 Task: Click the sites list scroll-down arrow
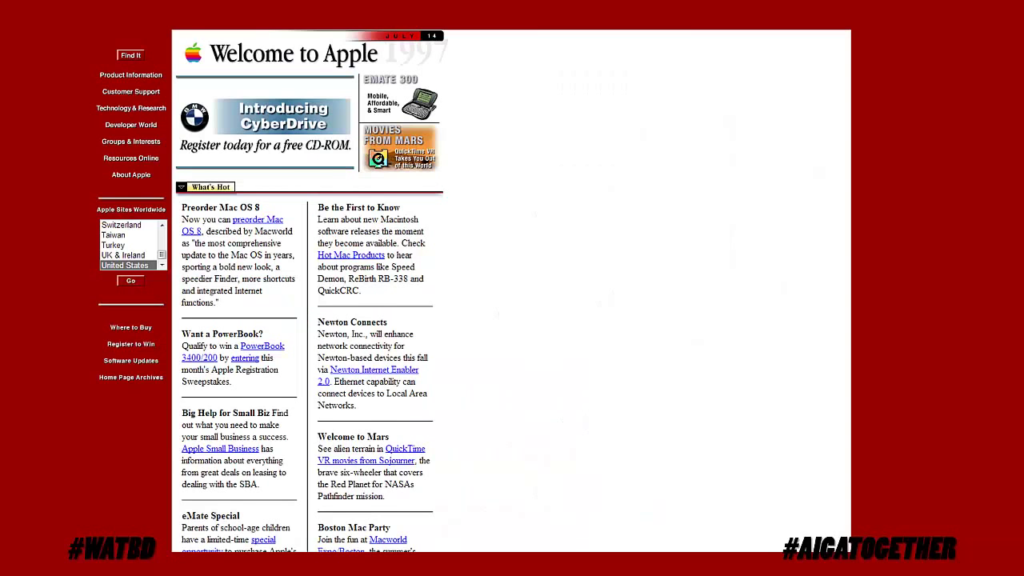coord(162,265)
